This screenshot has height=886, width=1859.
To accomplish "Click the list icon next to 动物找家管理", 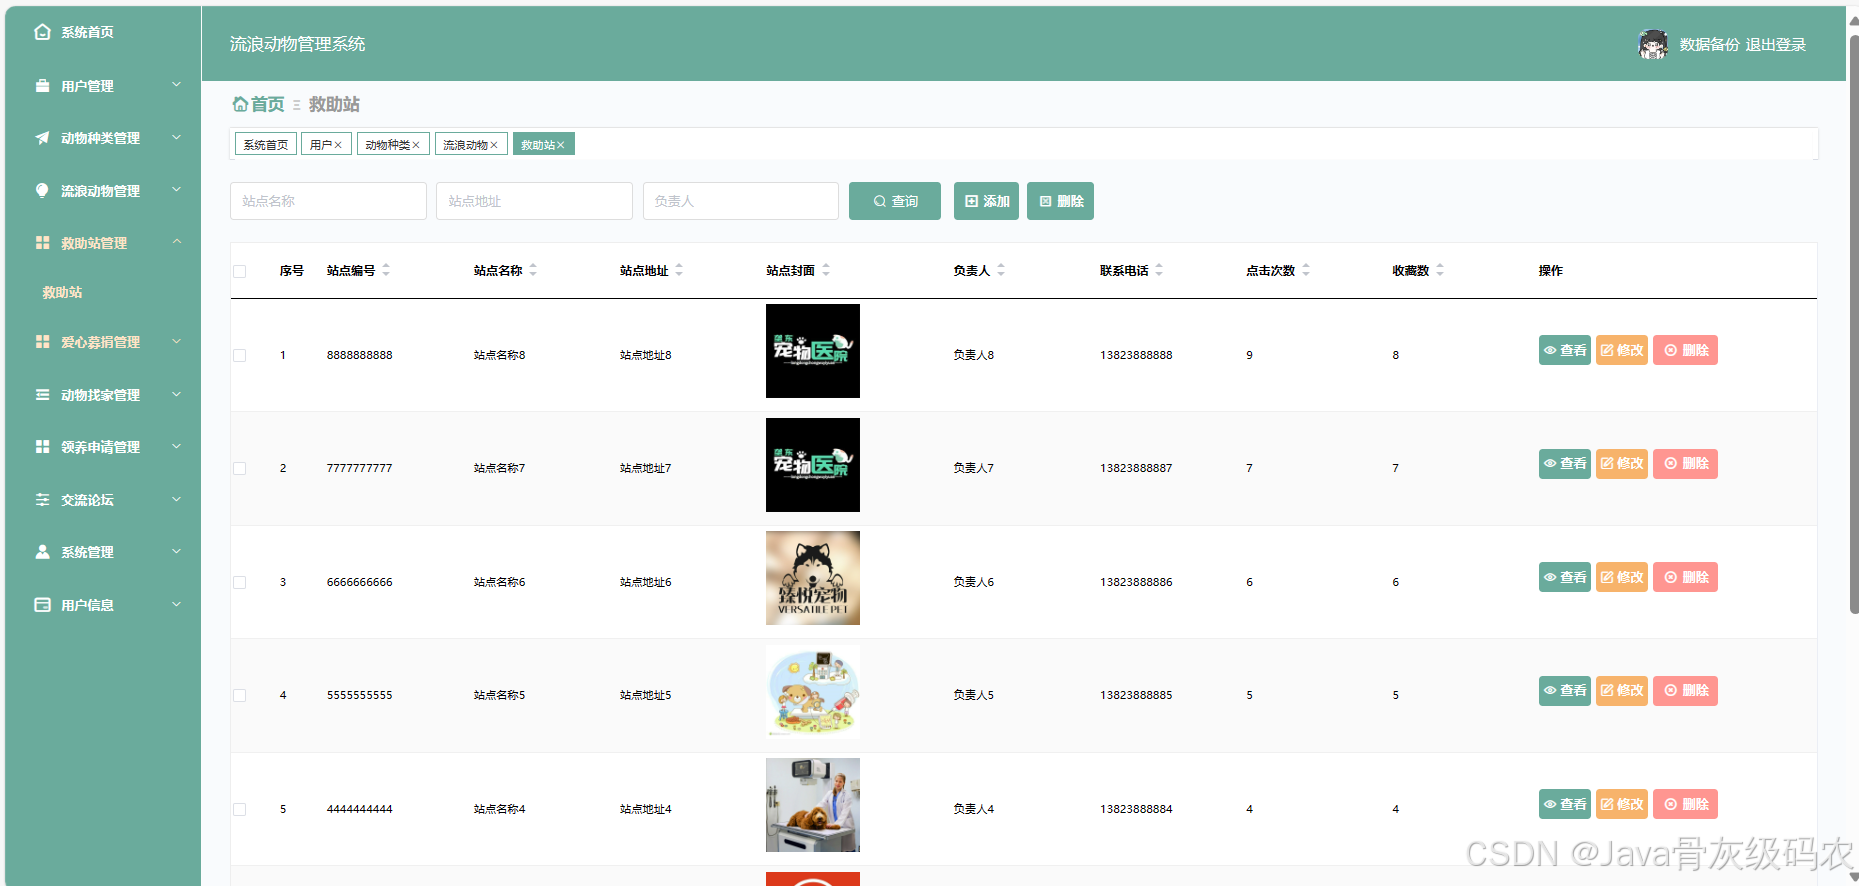I will (x=42, y=395).
